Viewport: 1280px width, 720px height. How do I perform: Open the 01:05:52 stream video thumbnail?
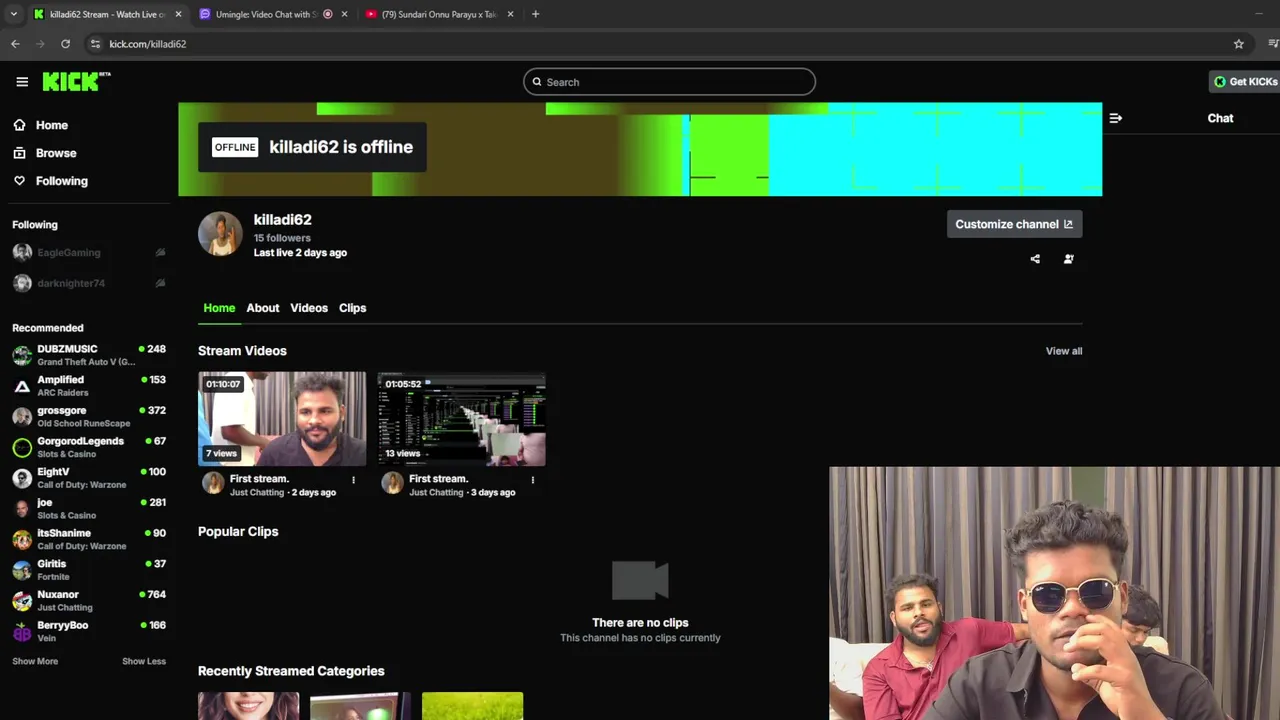tap(462, 419)
